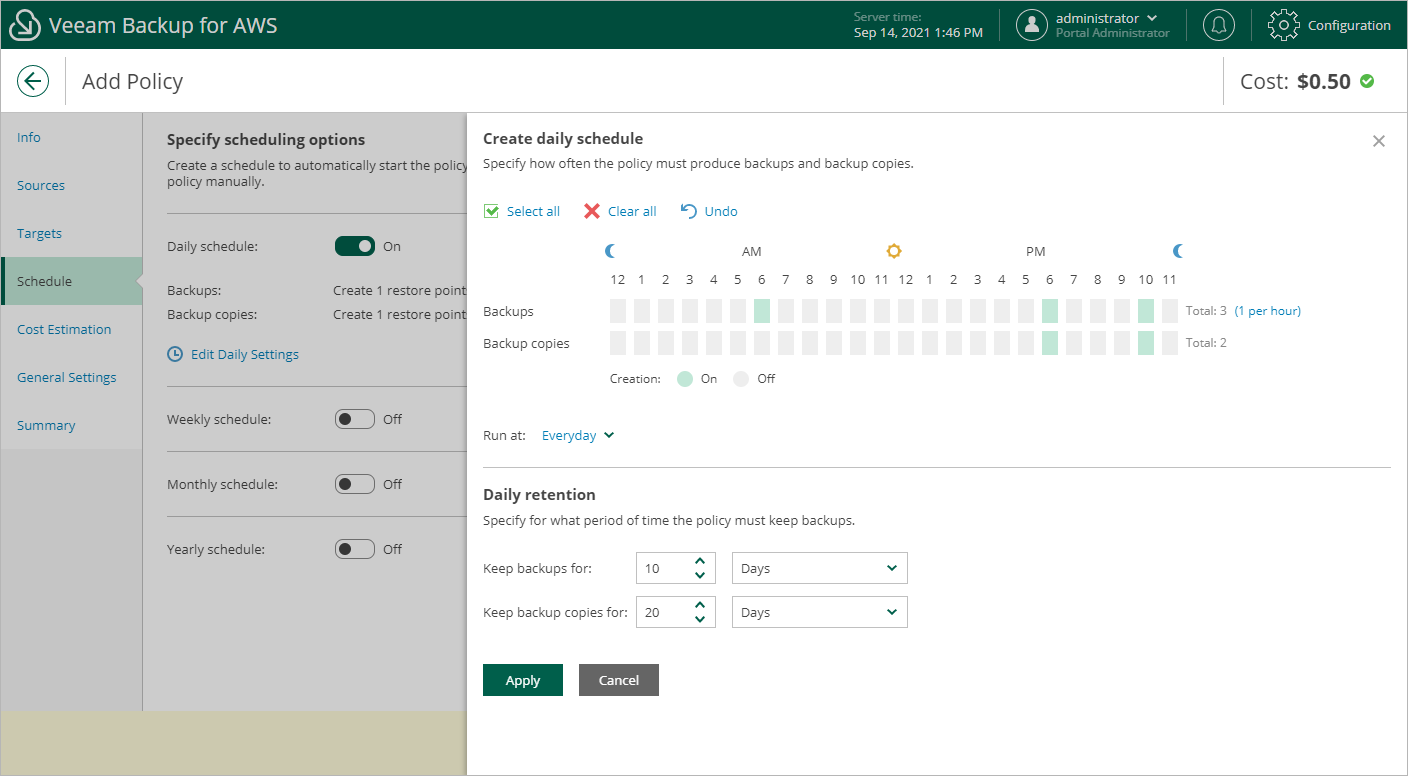Disable the Backups 10 PM hour cell
This screenshot has height=776, width=1408.
click(x=1146, y=311)
